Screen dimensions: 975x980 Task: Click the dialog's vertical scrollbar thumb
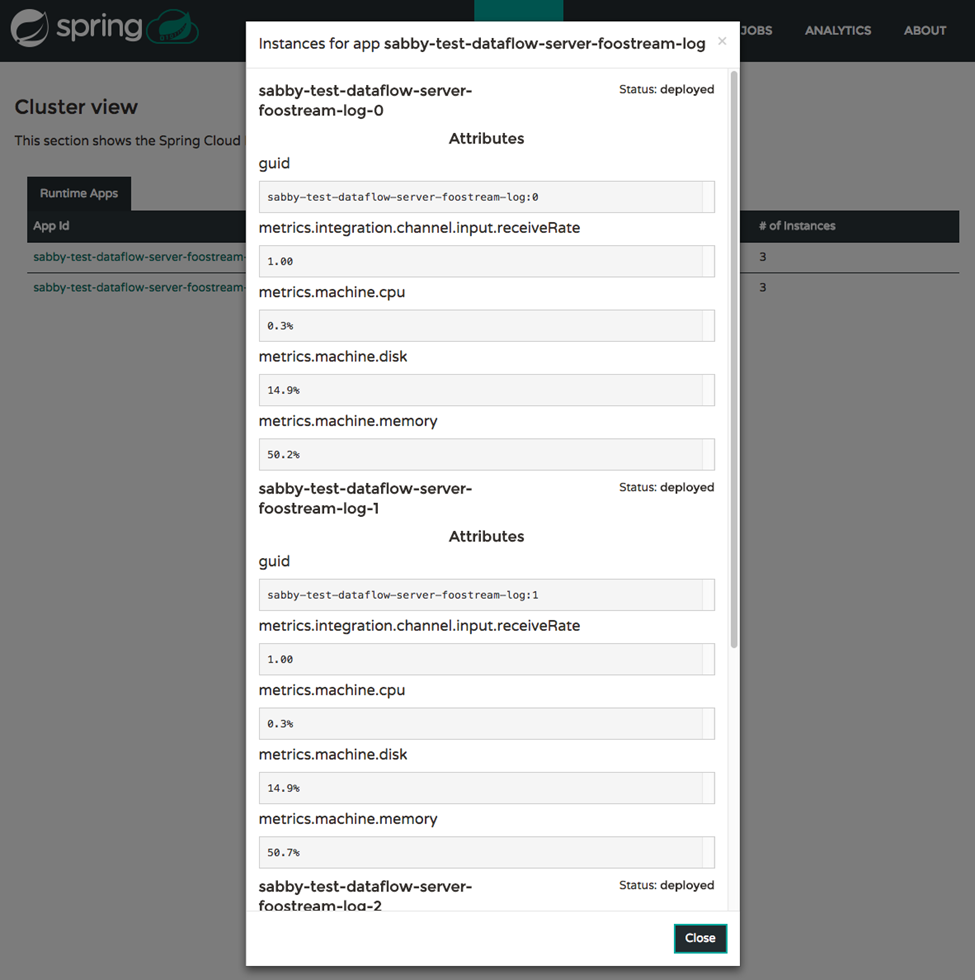734,359
